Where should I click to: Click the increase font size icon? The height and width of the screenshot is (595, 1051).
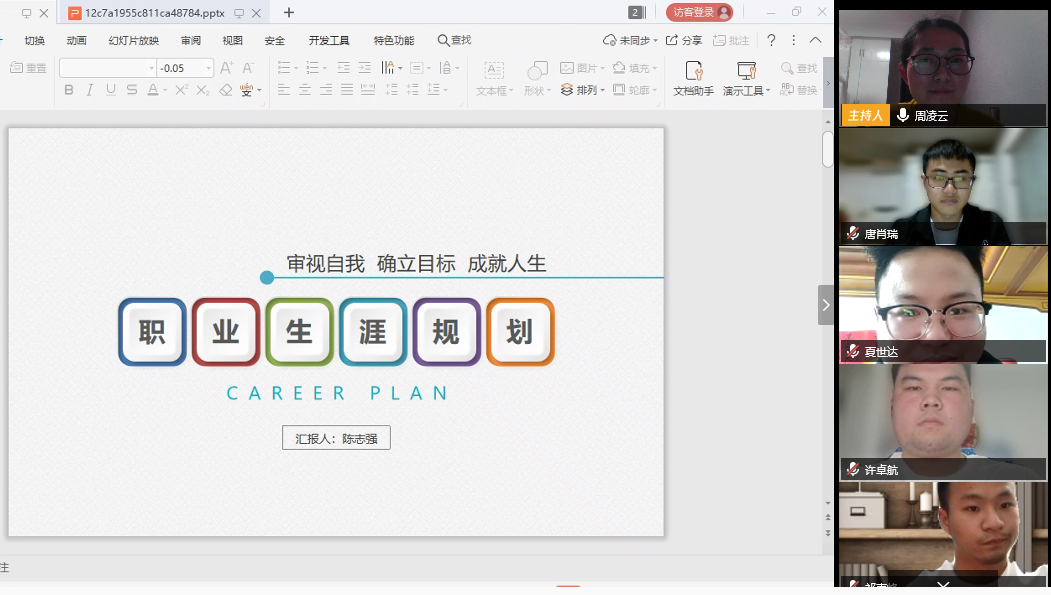(226, 68)
